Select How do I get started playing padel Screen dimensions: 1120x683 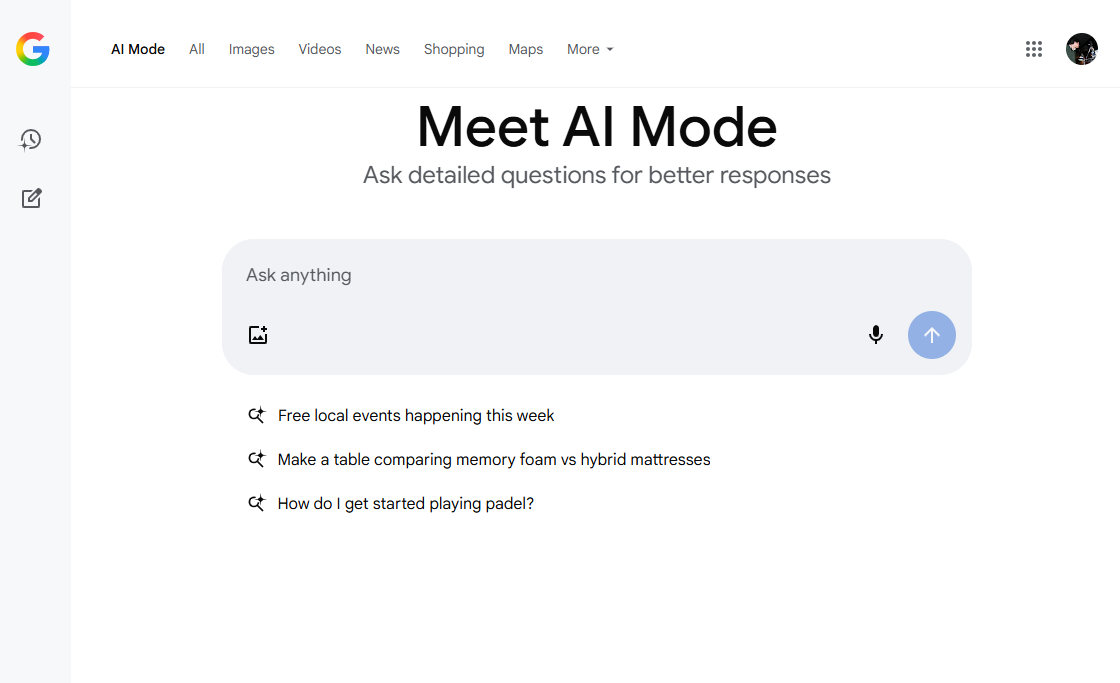pos(406,504)
